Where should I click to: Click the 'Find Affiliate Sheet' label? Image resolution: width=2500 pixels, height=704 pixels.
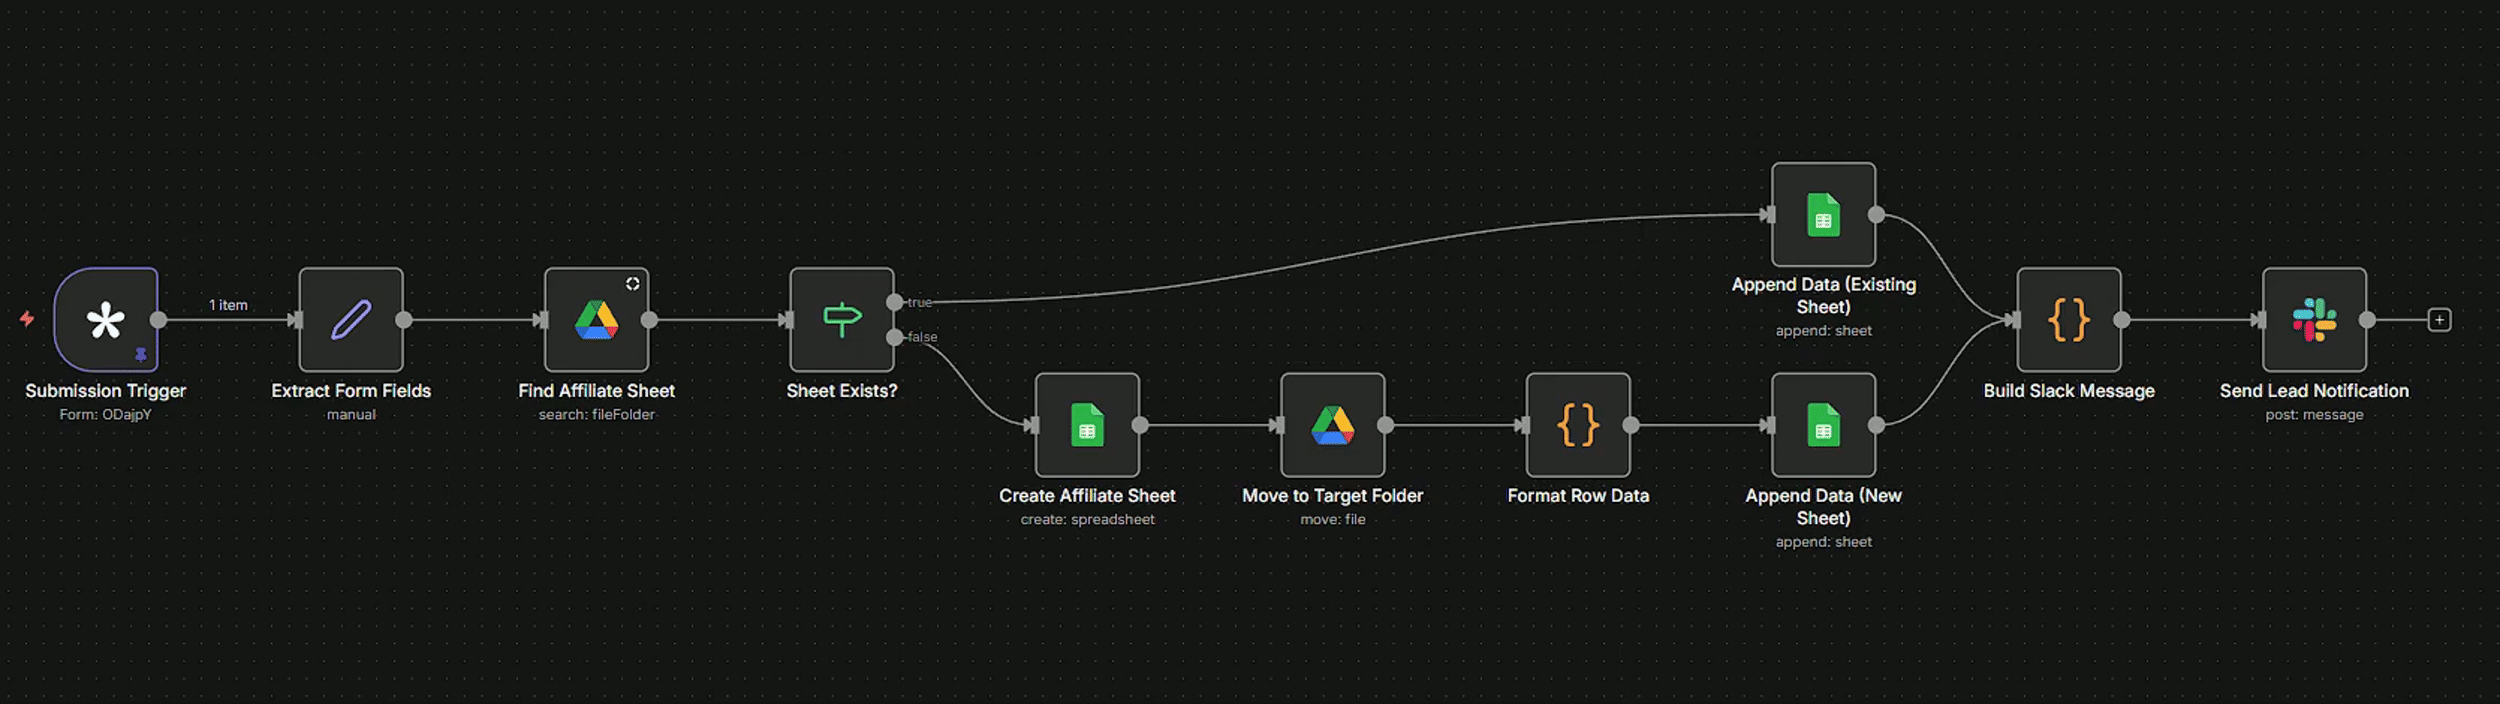596,391
